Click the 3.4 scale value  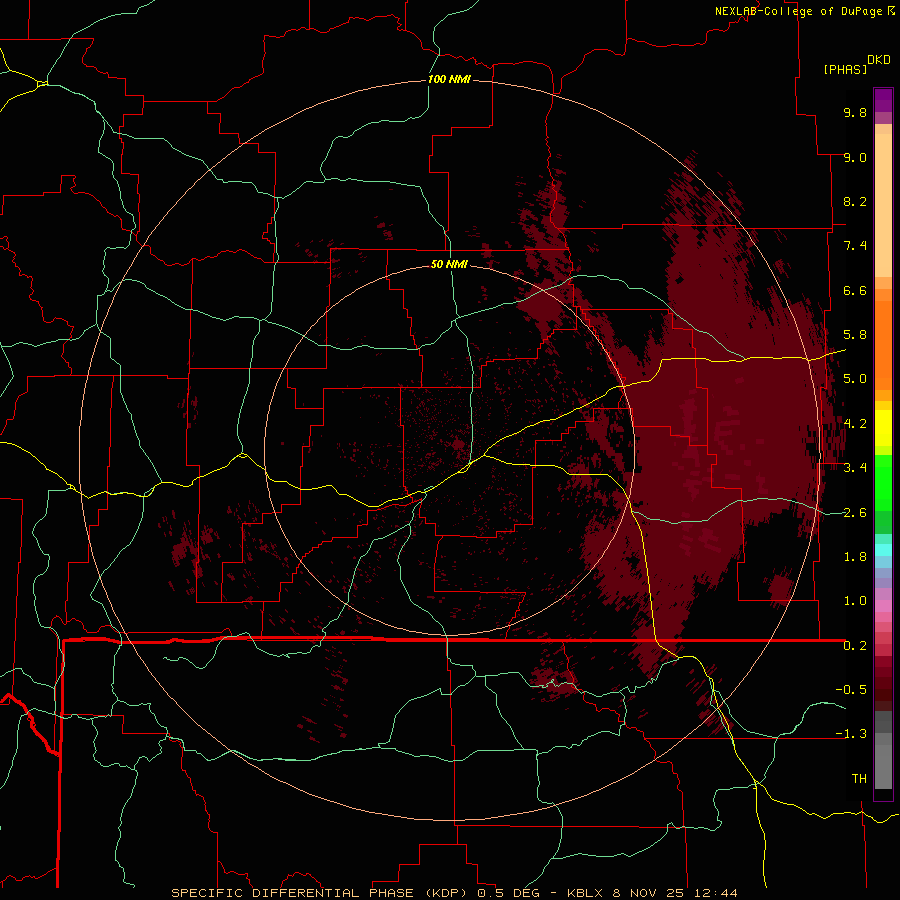click(855, 468)
